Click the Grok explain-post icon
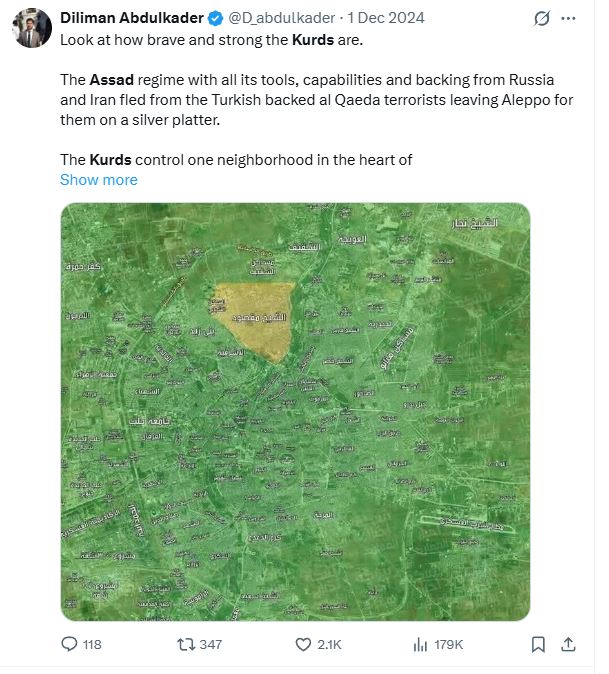 tap(542, 18)
